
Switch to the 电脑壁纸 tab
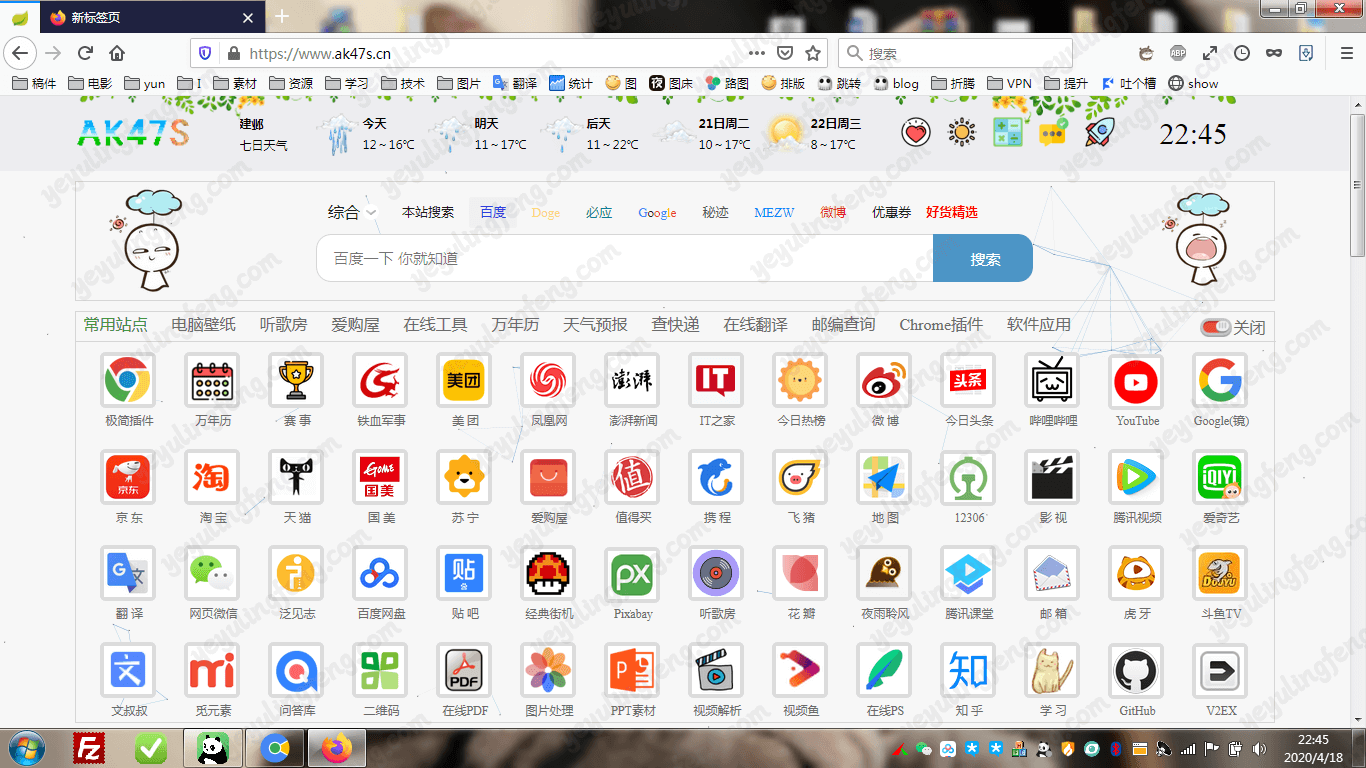(x=204, y=325)
